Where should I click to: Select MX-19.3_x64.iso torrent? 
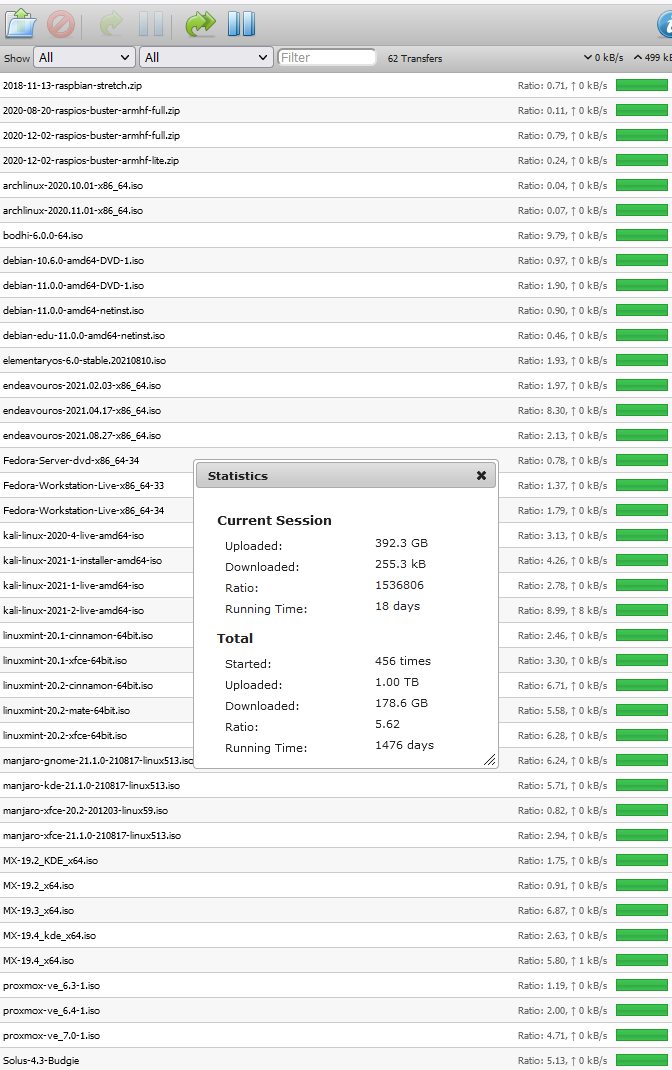tap(336, 911)
